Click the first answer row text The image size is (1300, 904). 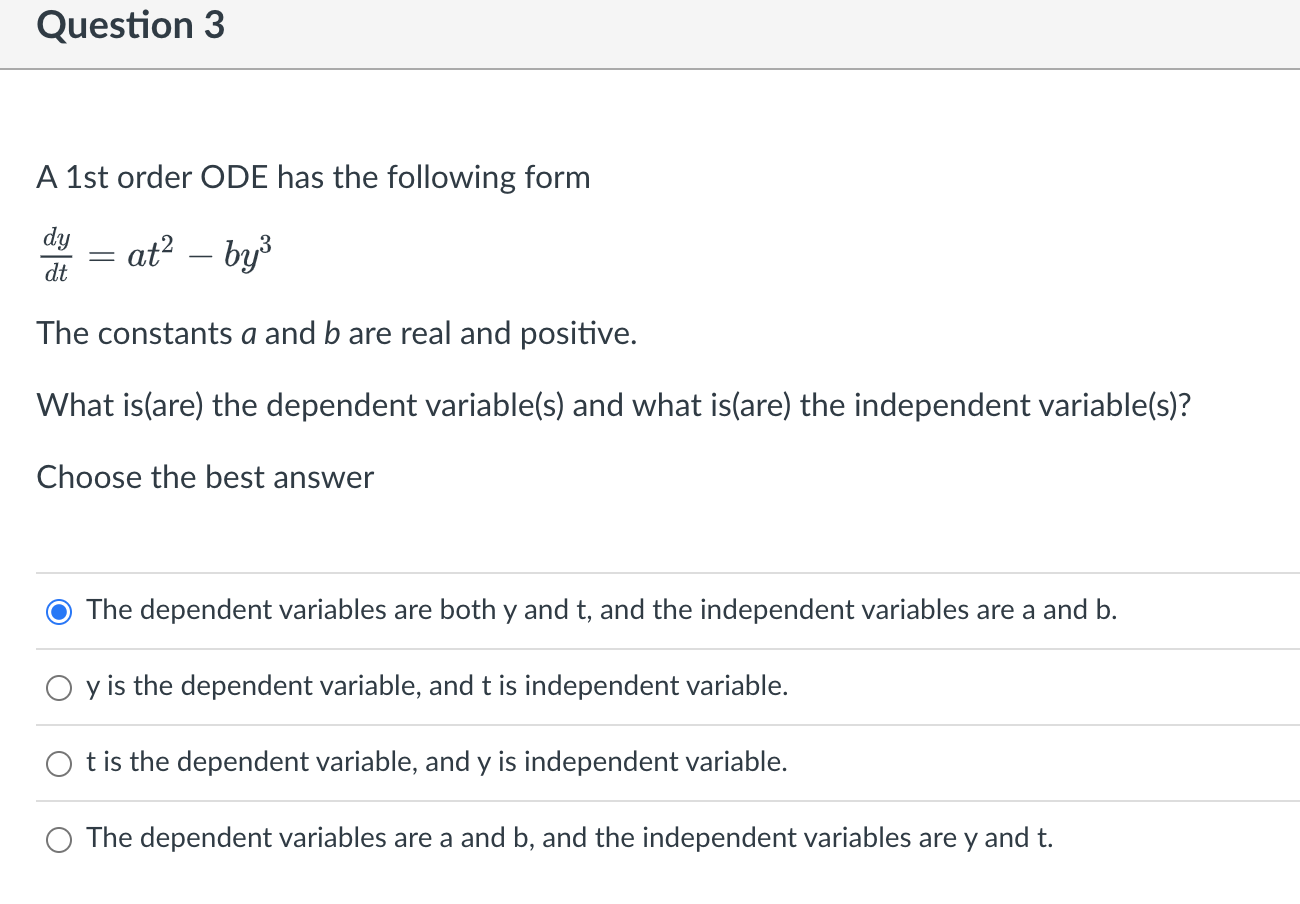[x=601, y=610]
